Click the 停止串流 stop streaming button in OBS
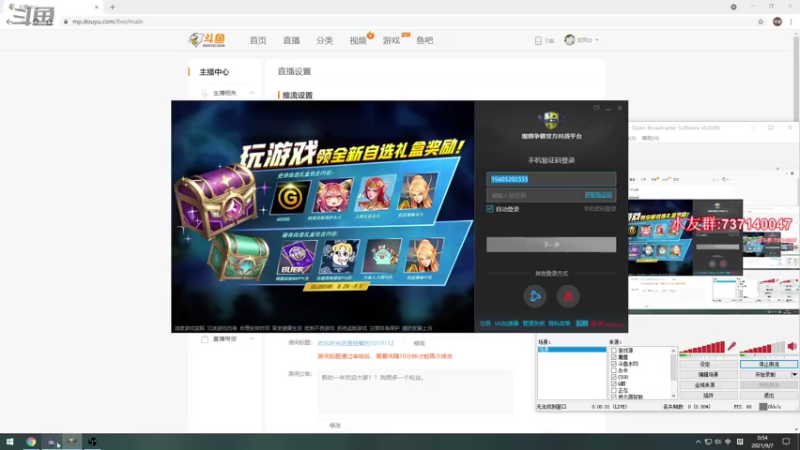This screenshot has width=800, height=450. (769, 364)
